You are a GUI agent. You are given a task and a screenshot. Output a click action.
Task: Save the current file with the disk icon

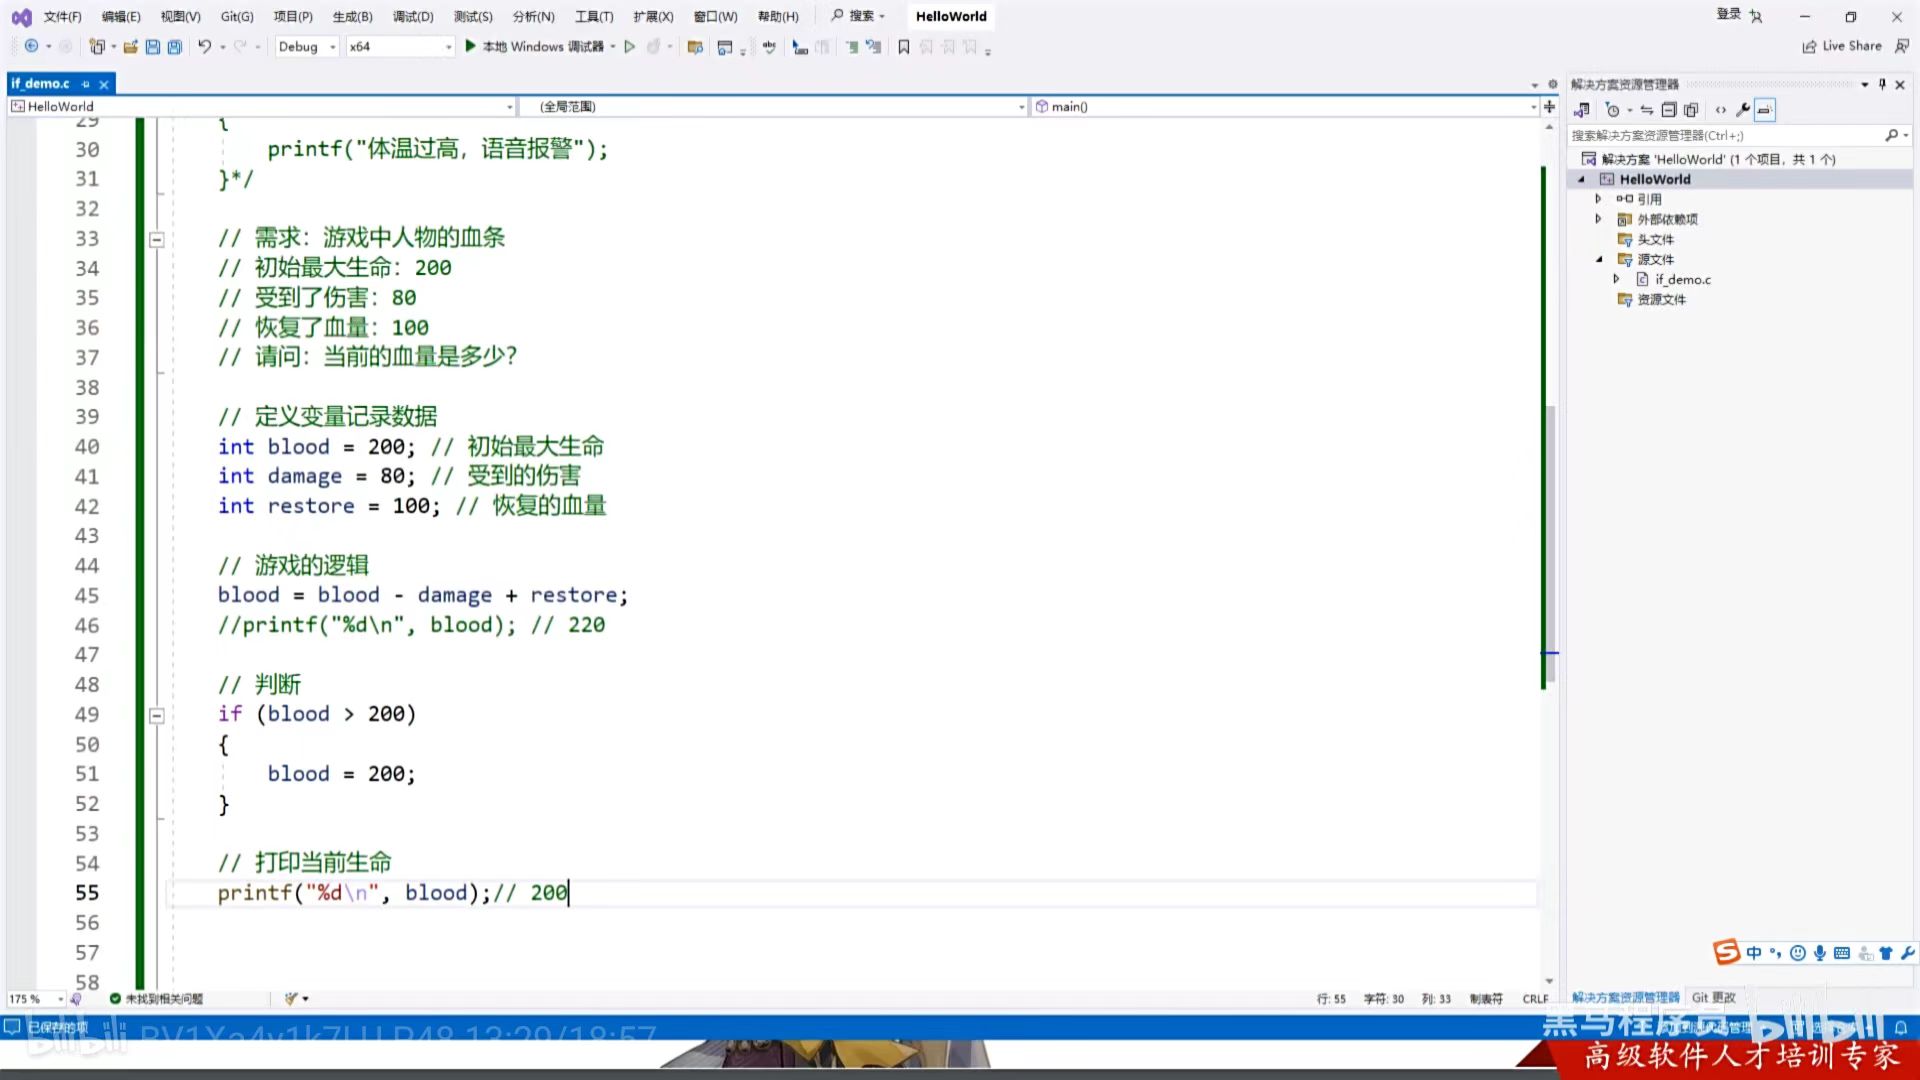pyautogui.click(x=152, y=46)
